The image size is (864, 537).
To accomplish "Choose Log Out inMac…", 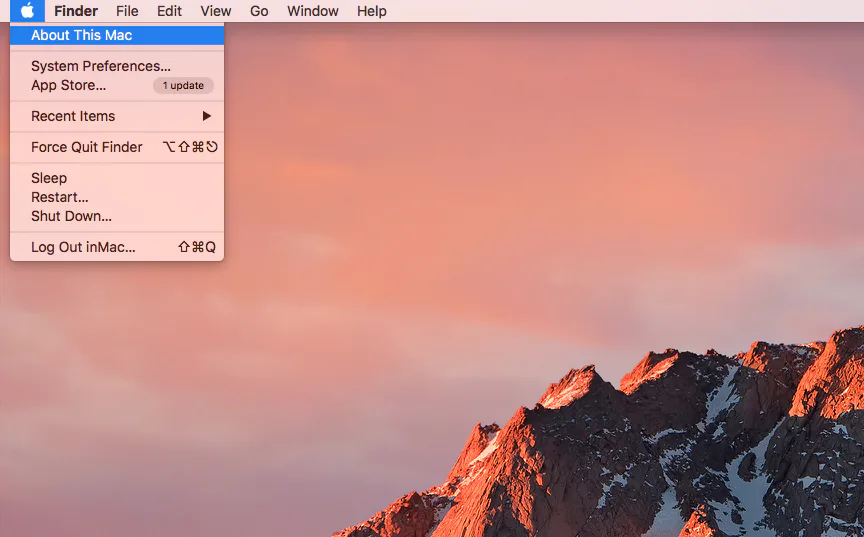I will (117, 247).
